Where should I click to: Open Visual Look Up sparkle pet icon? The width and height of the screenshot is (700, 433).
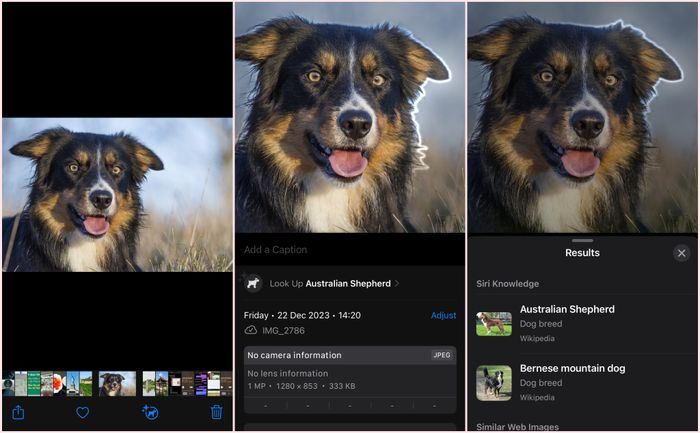tap(150, 412)
